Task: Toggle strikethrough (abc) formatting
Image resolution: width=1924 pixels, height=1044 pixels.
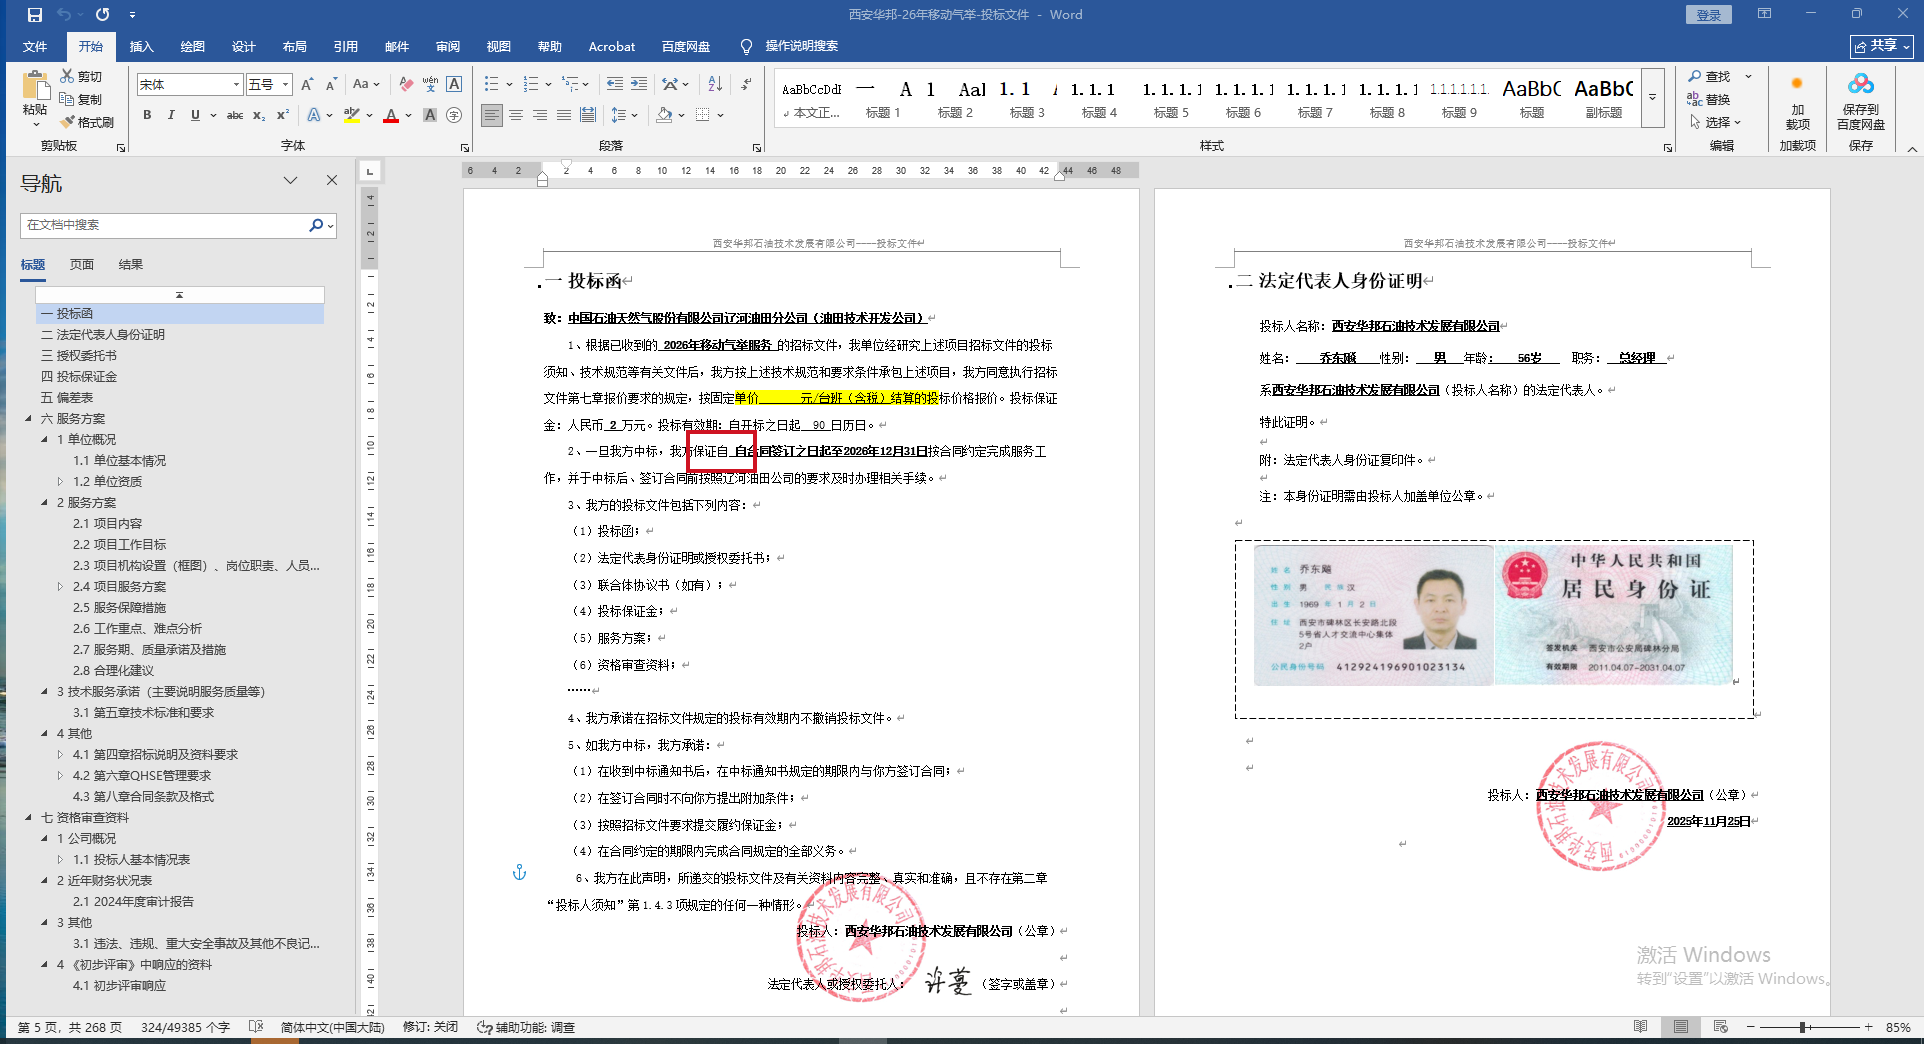Action: point(235,115)
